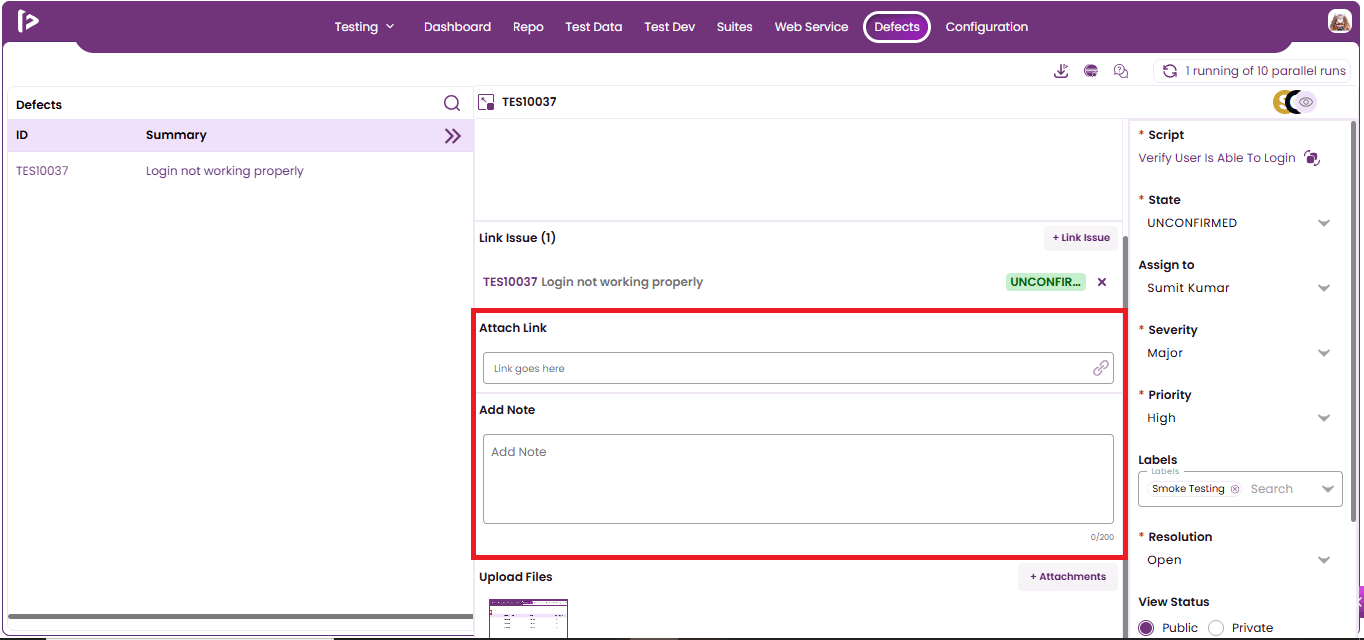Click the + Attachments button
The width and height of the screenshot is (1364, 640).
point(1068,577)
